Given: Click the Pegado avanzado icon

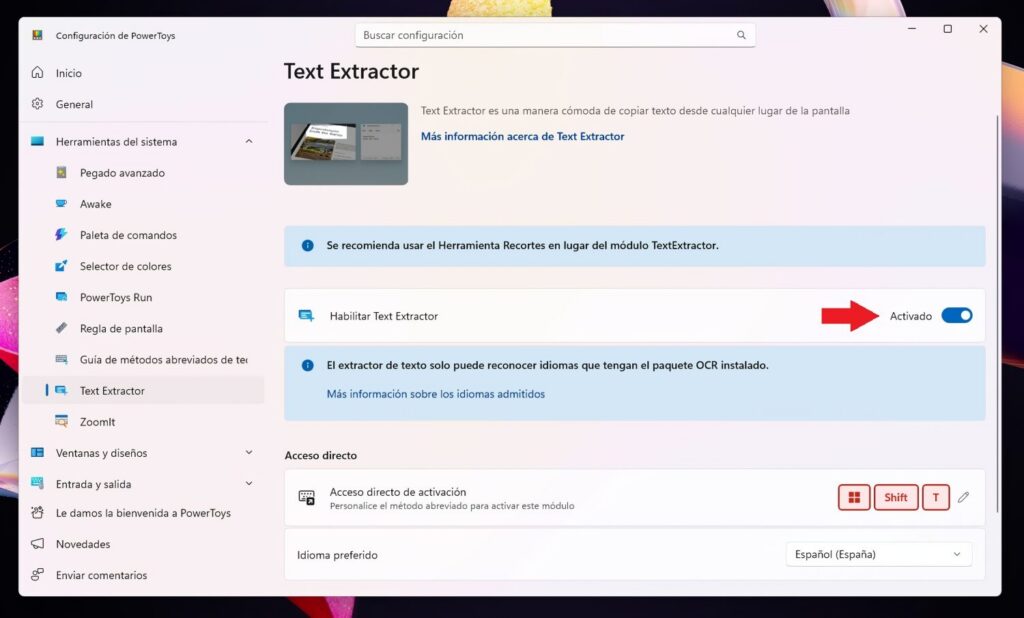Looking at the screenshot, I should [x=61, y=173].
